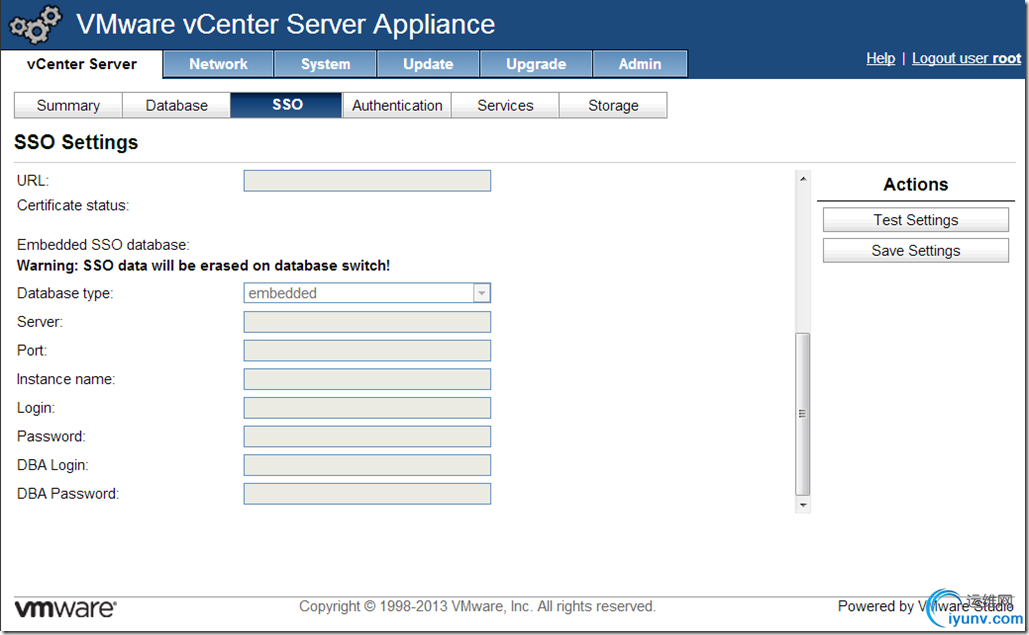1029x635 pixels.
Task: Click the Instance name input field
Action: pos(367,379)
